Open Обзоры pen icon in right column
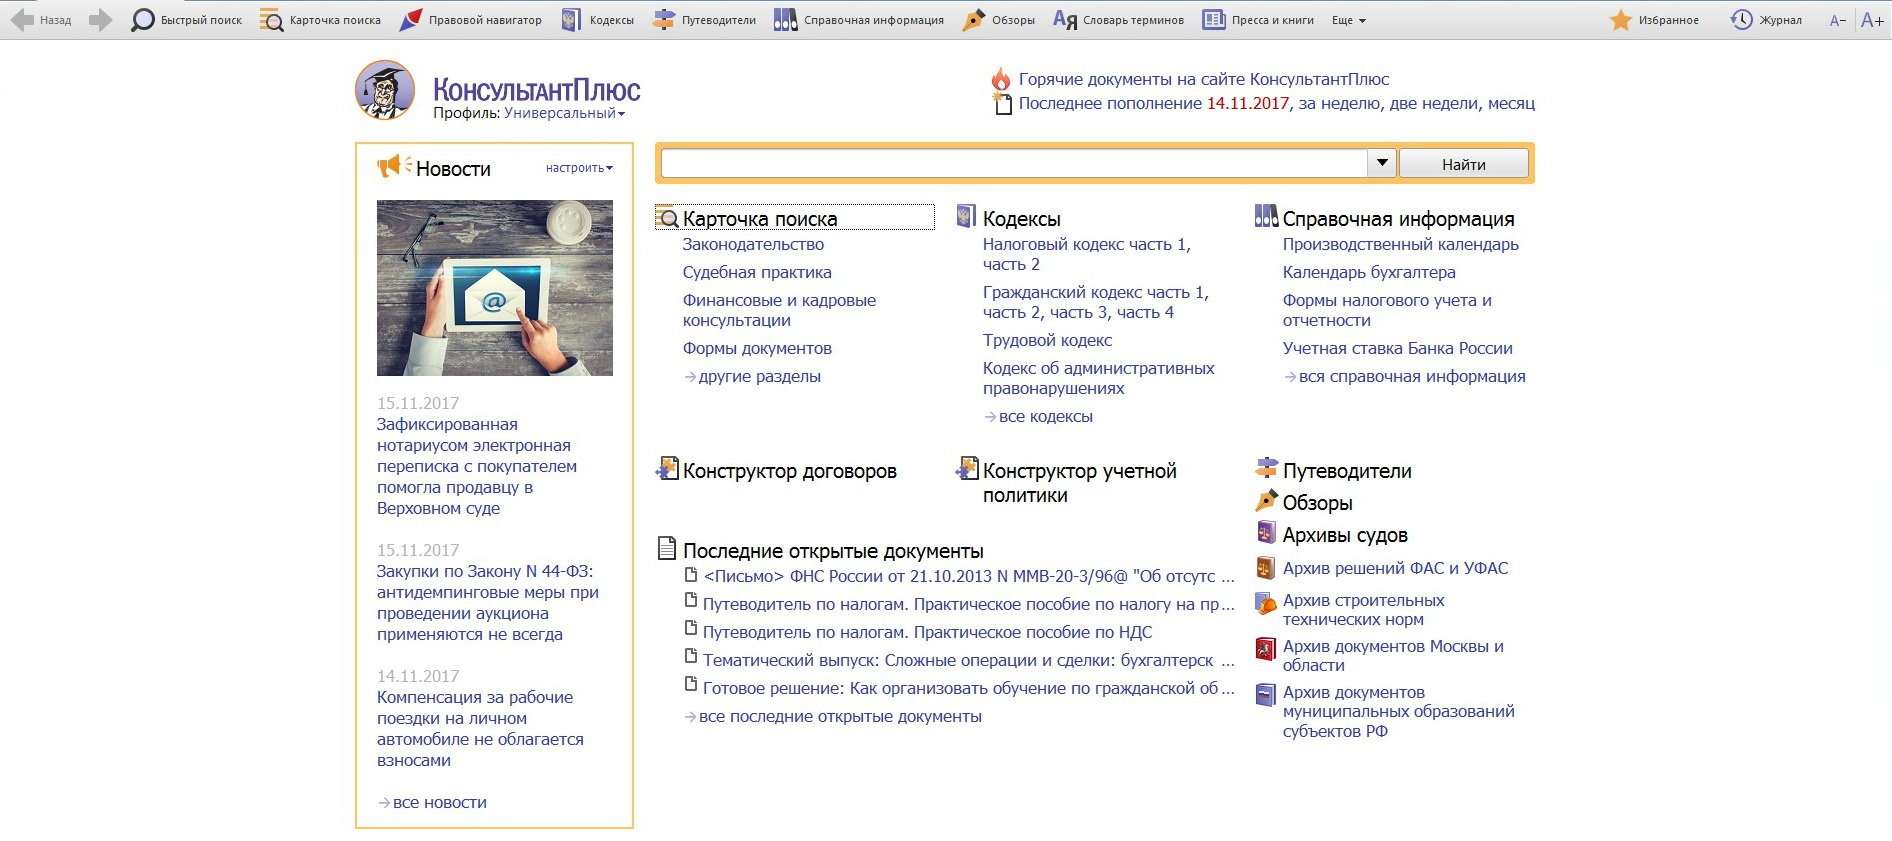This screenshot has width=1892, height=841. (x=1266, y=500)
